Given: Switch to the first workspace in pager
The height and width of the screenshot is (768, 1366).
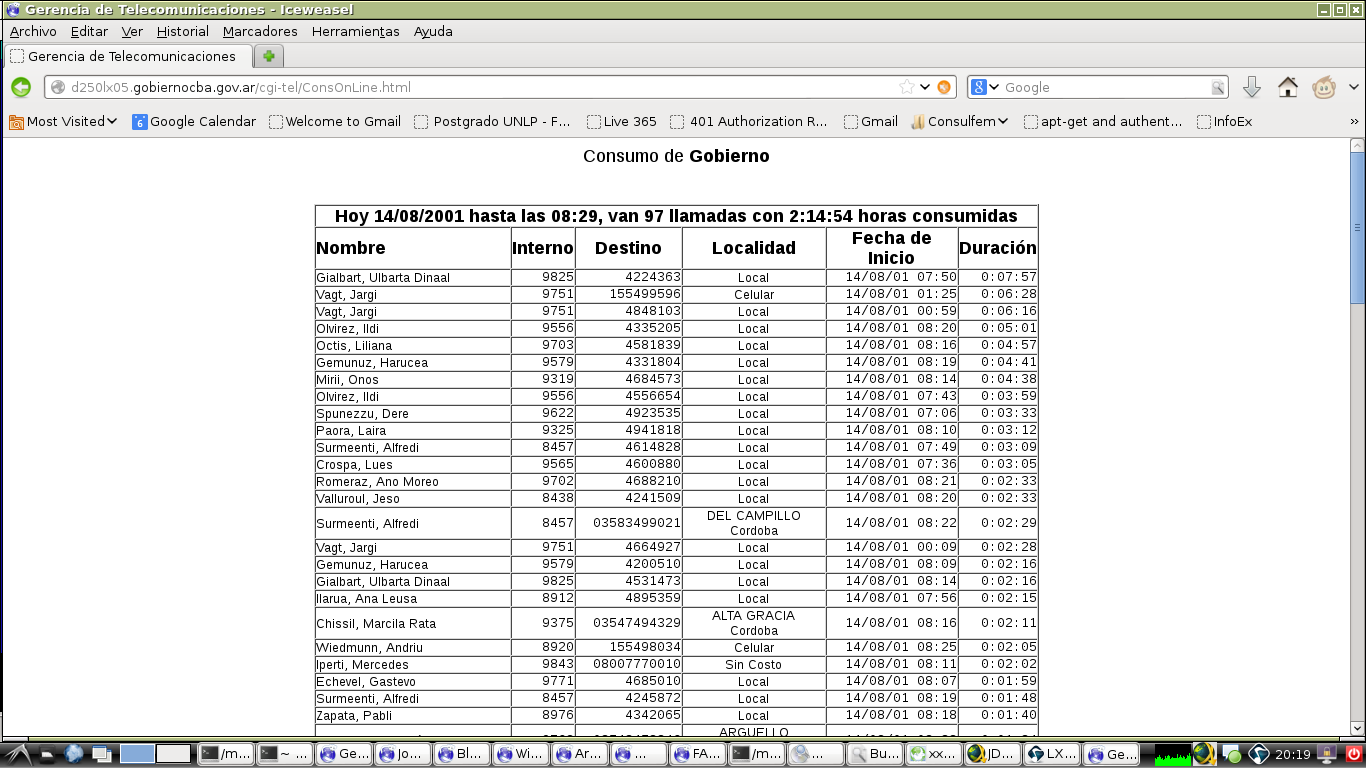Looking at the screenshot, I should (138, 754).
